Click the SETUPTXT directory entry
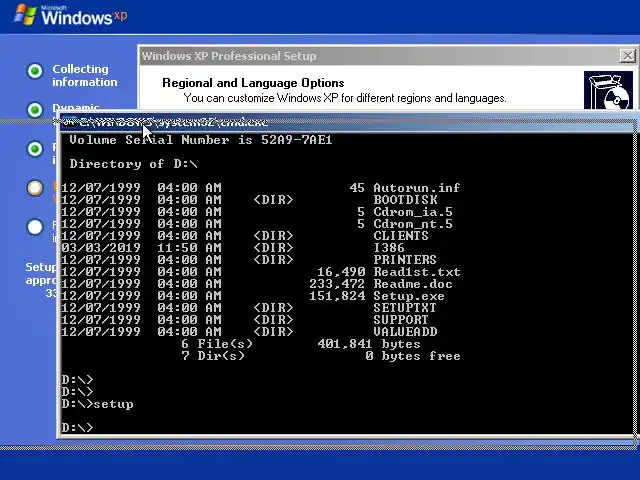 (405, 308)
